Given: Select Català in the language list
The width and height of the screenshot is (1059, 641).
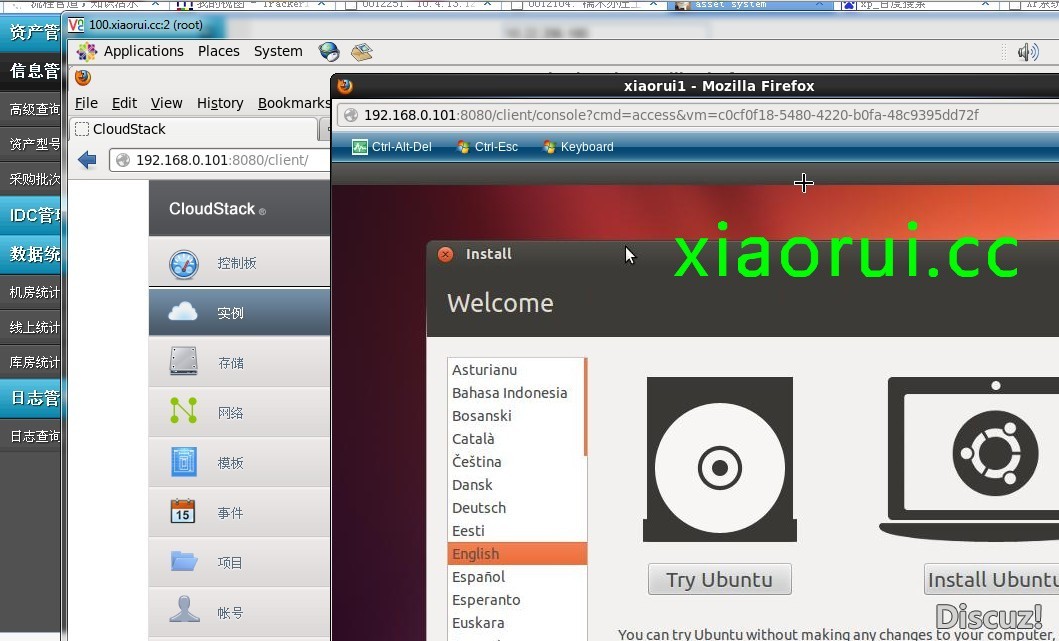Looking at the screenshot, I should click(515, 439).
